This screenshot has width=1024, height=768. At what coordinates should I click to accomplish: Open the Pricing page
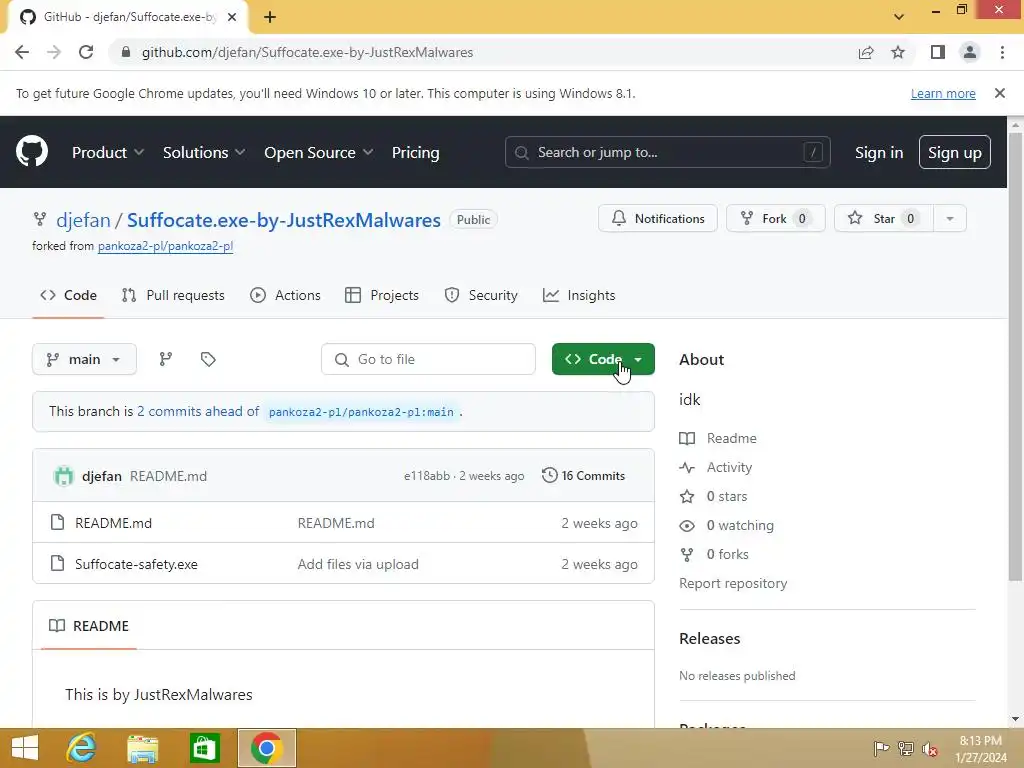[415, 153]
